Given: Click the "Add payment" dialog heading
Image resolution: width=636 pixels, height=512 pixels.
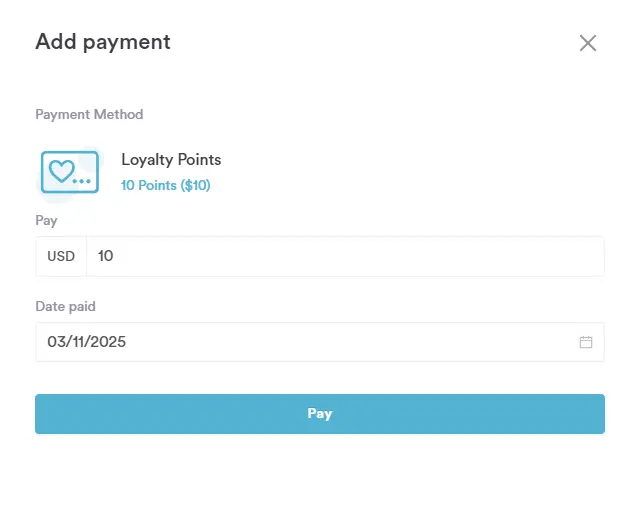Looking at the screenshot, I should (x=103, y=42).
